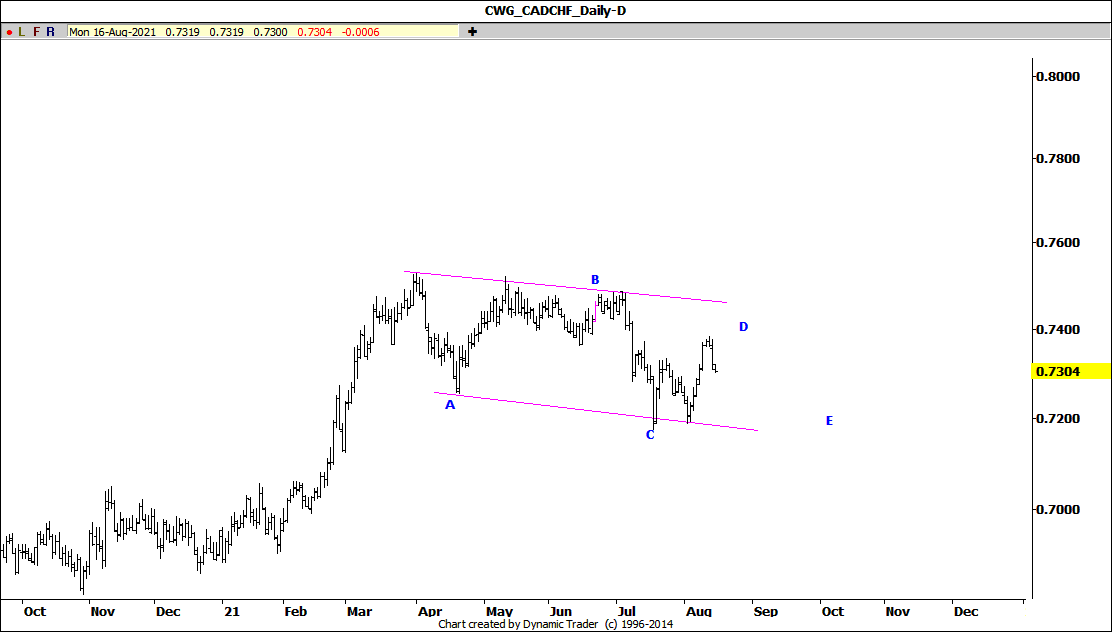1112x632 pixels.
Task: Click the 0.7800 price axis label
Action: 1058,158
